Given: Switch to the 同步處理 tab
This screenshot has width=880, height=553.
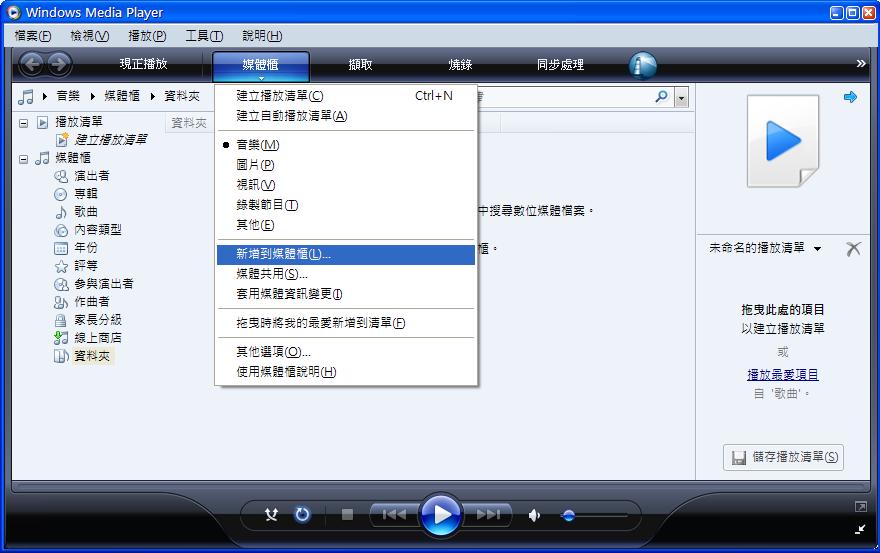Looking at the screenshot, I should click(x=560, y=65).
